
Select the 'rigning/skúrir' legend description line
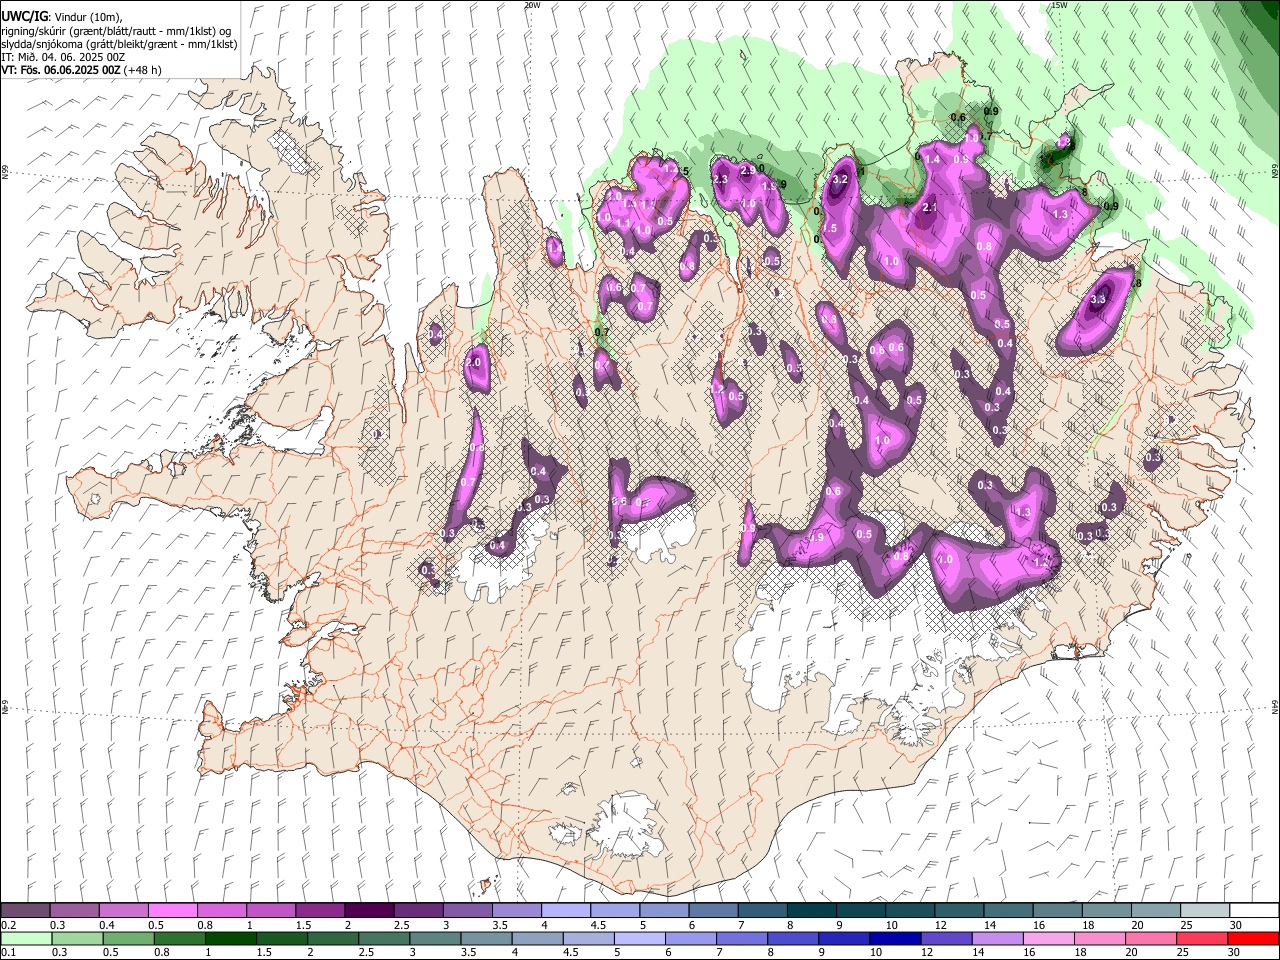tap(117, 30)
